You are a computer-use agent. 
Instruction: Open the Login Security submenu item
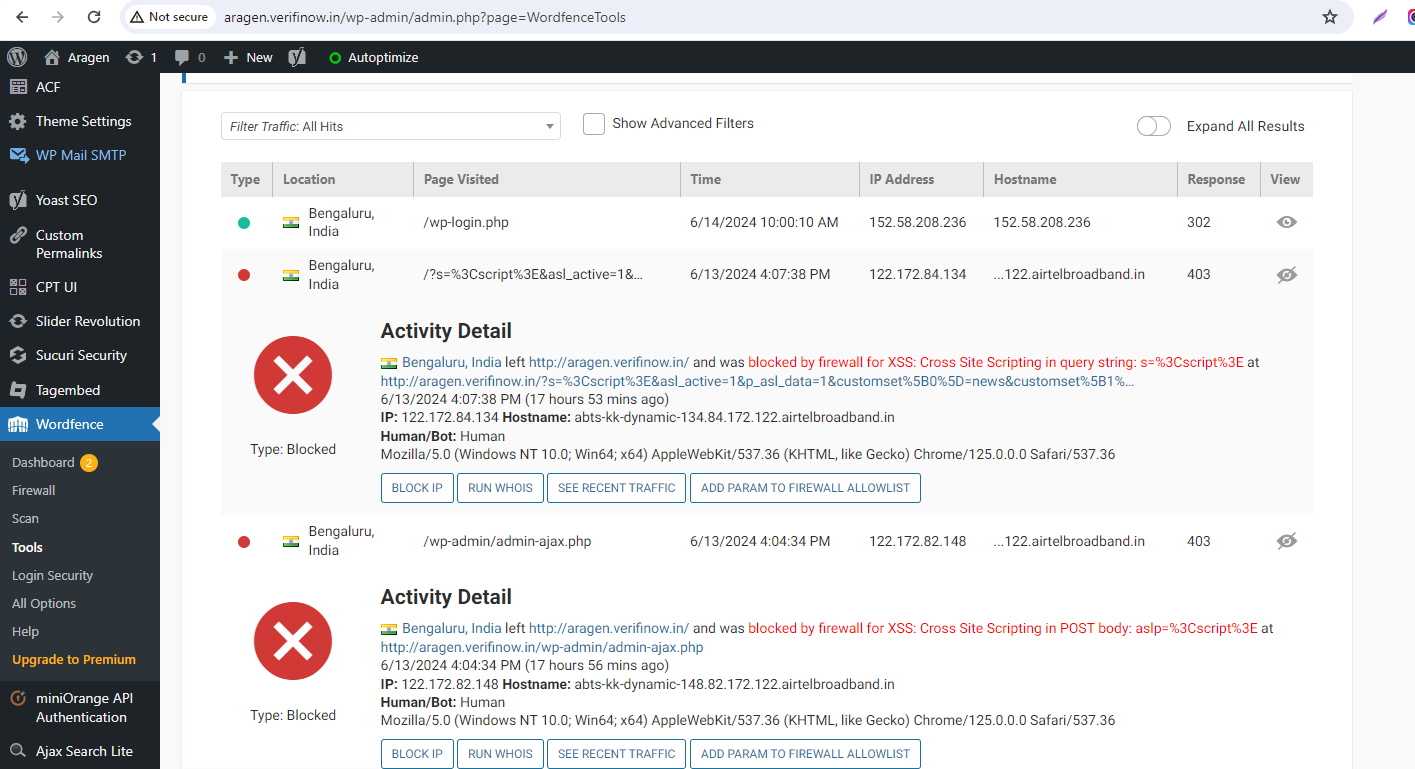[x=52, y=575]
